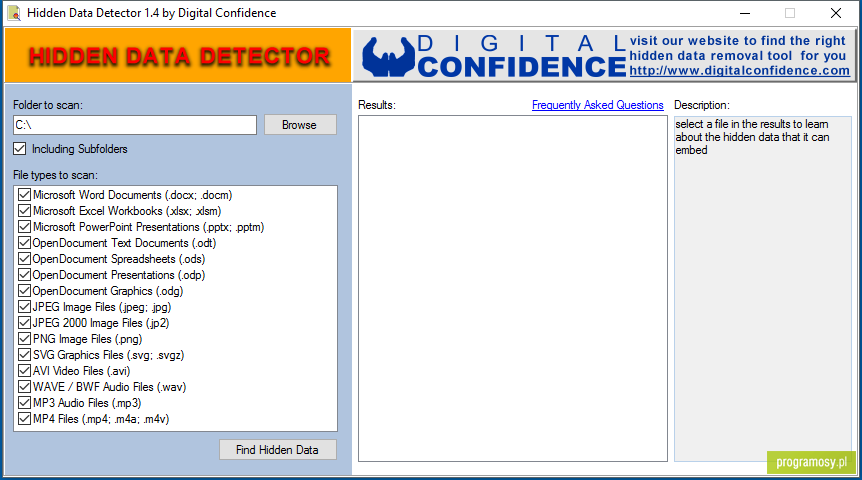Screen dimensions: 862x480
Task: Click the Browse button
Action: pyautogui.click(x=300, y=125)
